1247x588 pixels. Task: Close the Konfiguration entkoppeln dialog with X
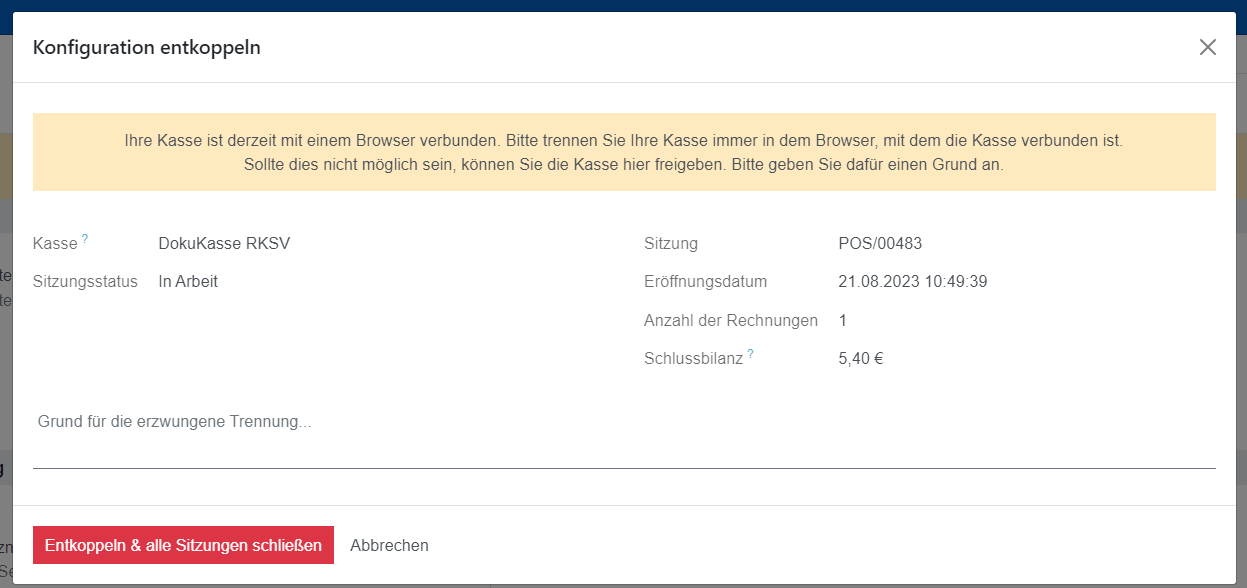[1207, 47]
